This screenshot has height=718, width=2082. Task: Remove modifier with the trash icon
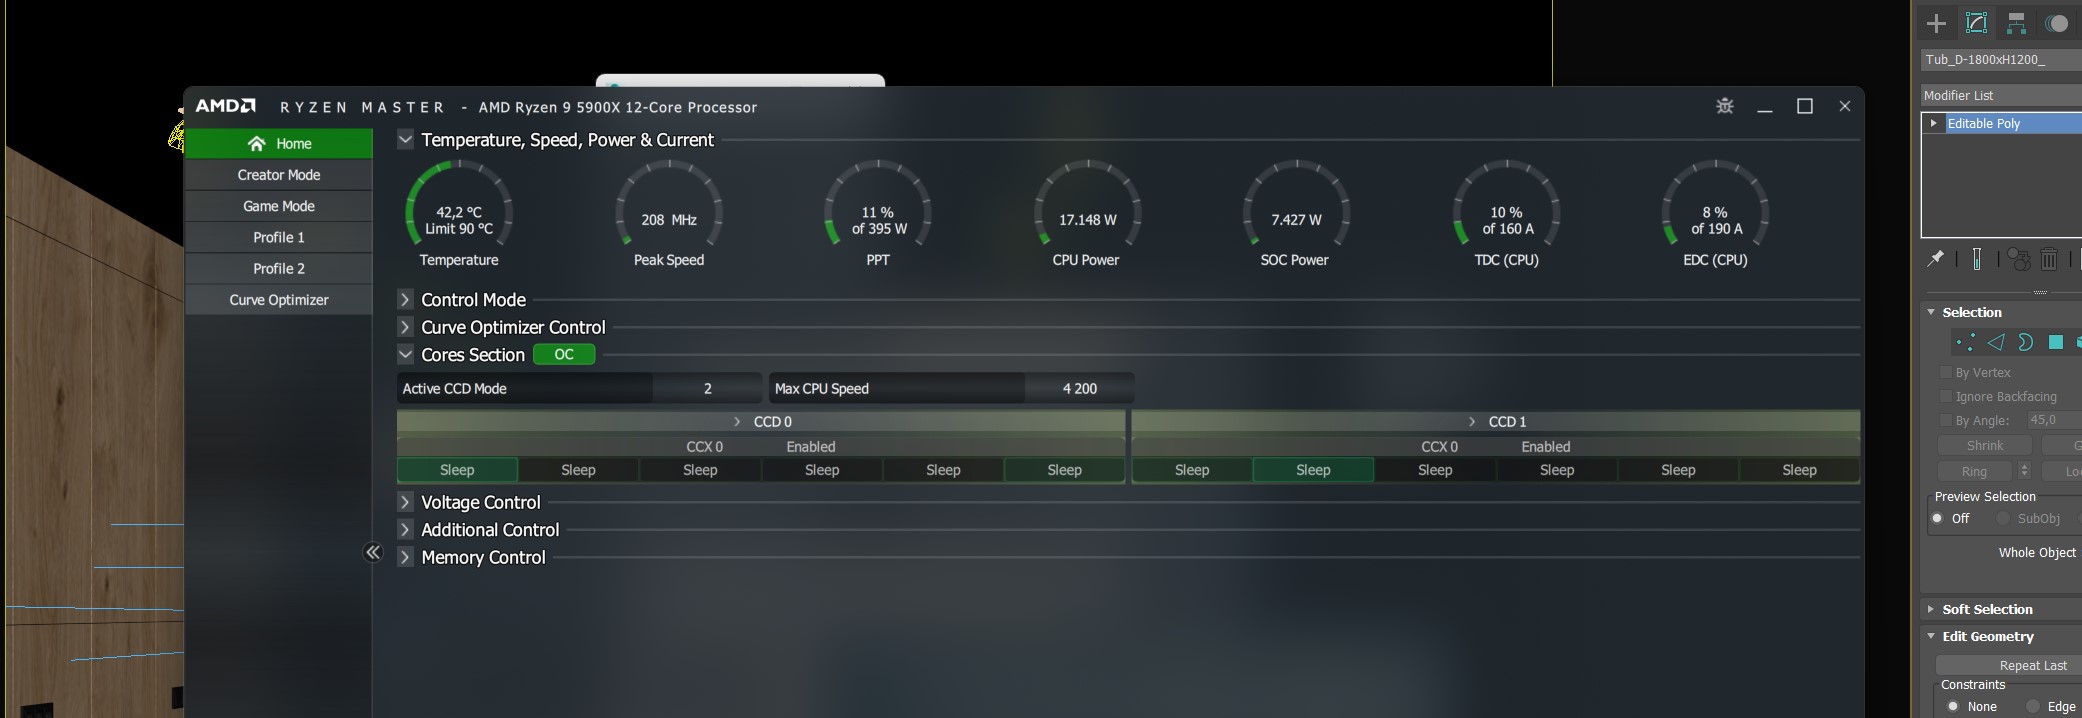point(2049,259)
